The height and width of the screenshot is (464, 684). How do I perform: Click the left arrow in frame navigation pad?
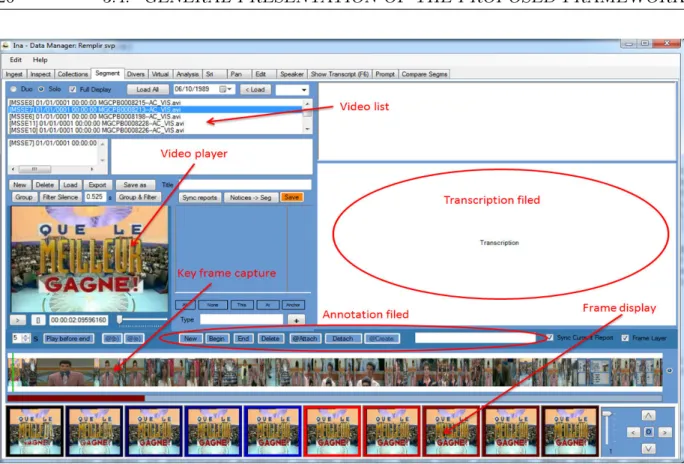click(633, 432)
